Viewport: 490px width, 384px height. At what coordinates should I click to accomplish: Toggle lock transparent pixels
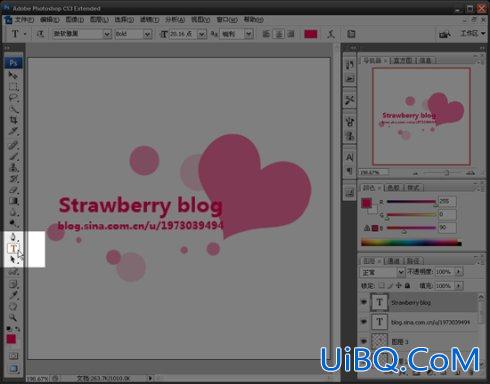click(381, 285)
